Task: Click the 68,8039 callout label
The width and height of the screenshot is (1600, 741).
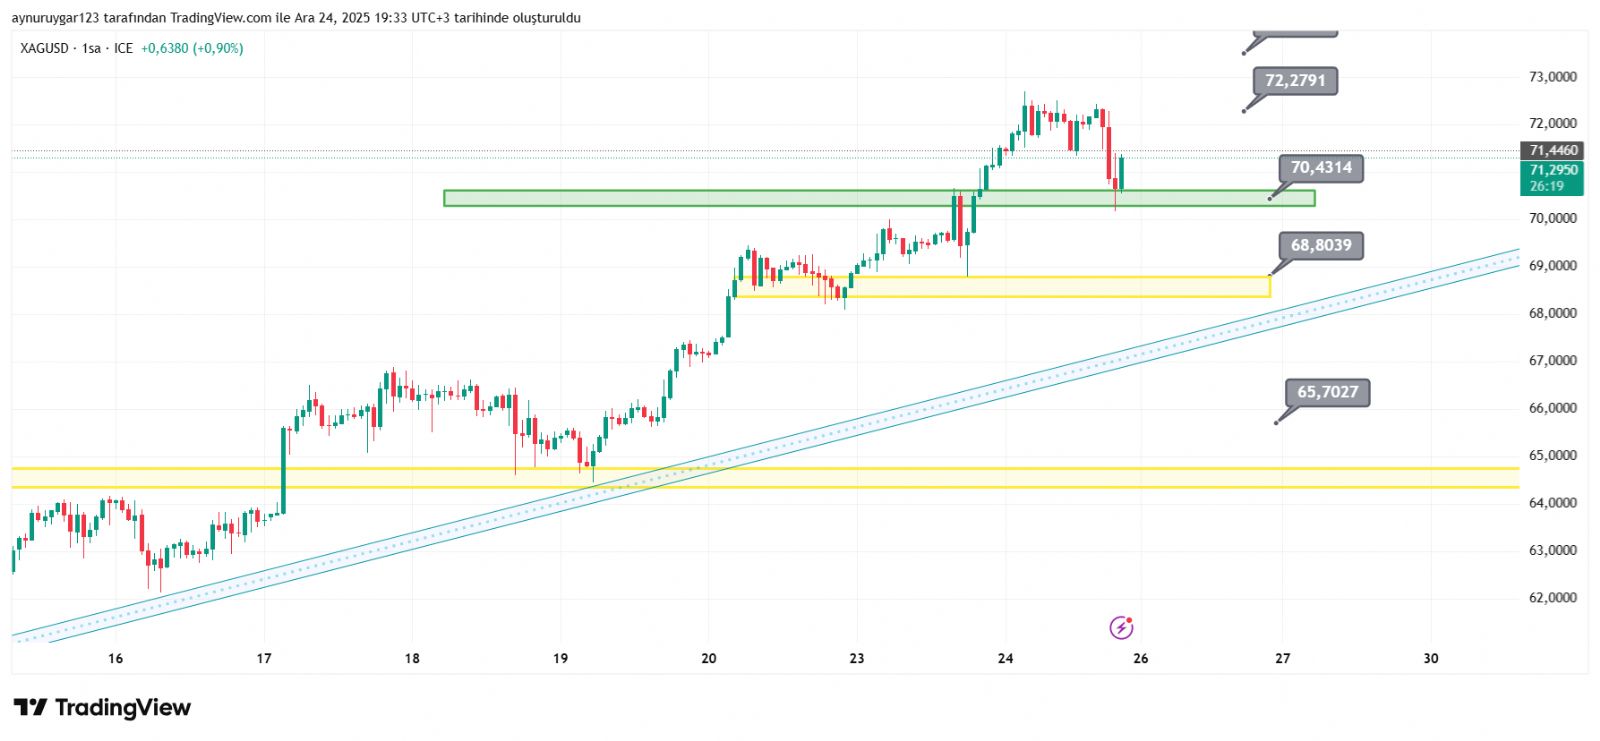Action: click(x=1320, y=245)
